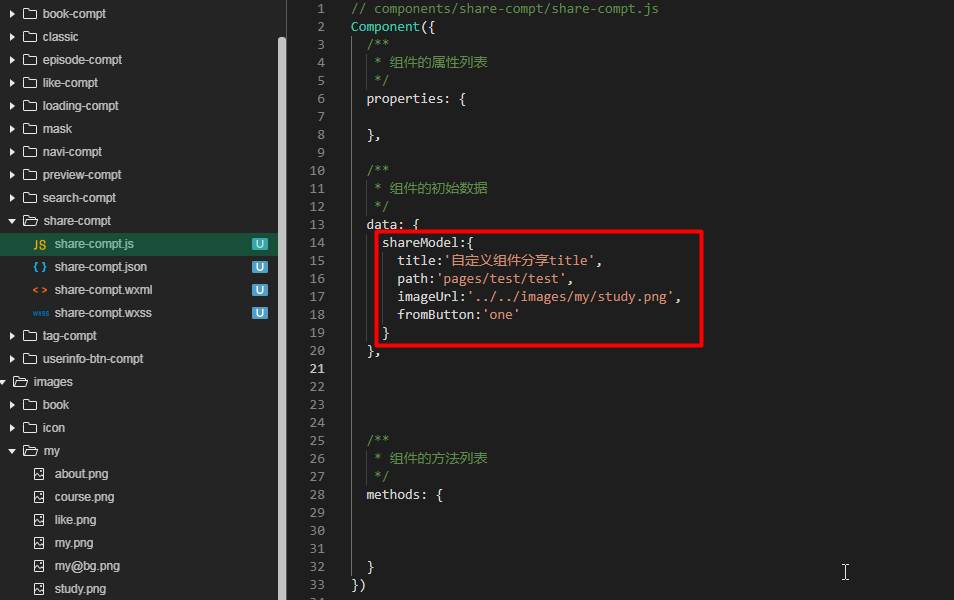This screenshot has height=600, width=954.
Task: Click line number 21 in the gutter
Action: 317,369
